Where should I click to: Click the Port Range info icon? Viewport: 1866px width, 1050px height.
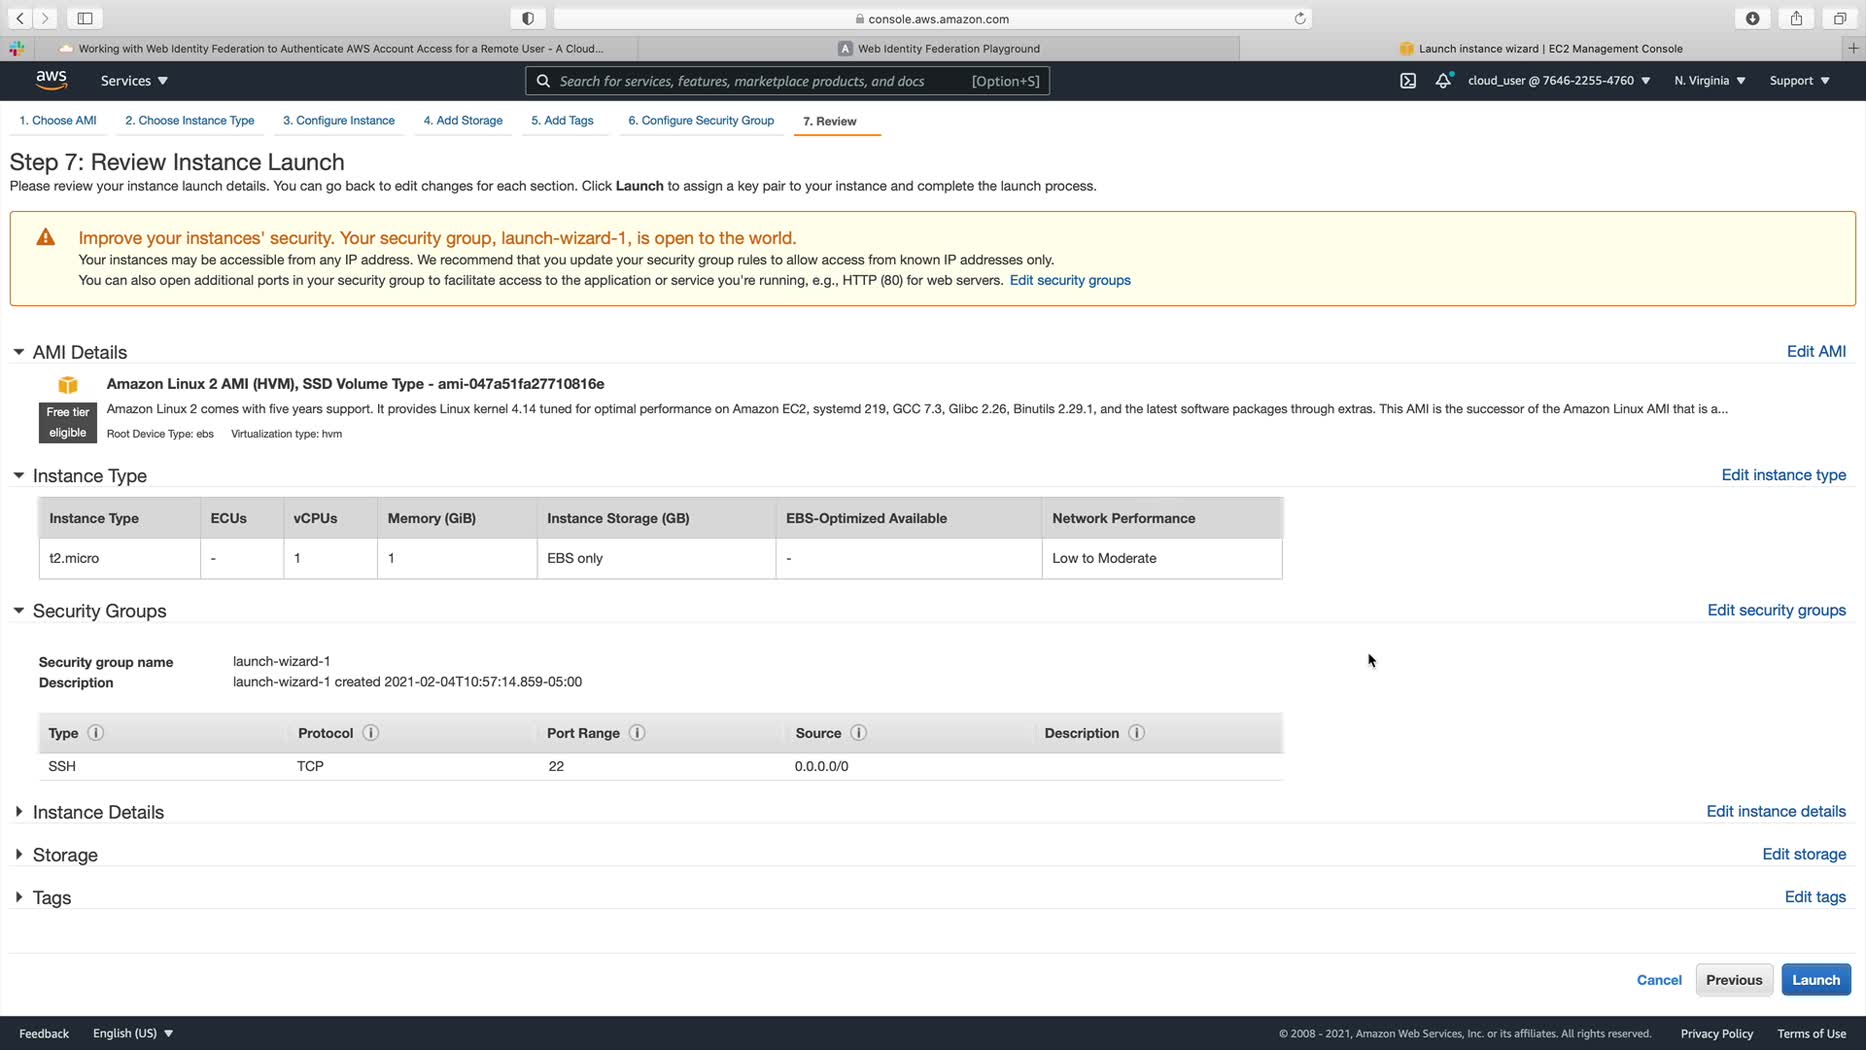point(637,733)
